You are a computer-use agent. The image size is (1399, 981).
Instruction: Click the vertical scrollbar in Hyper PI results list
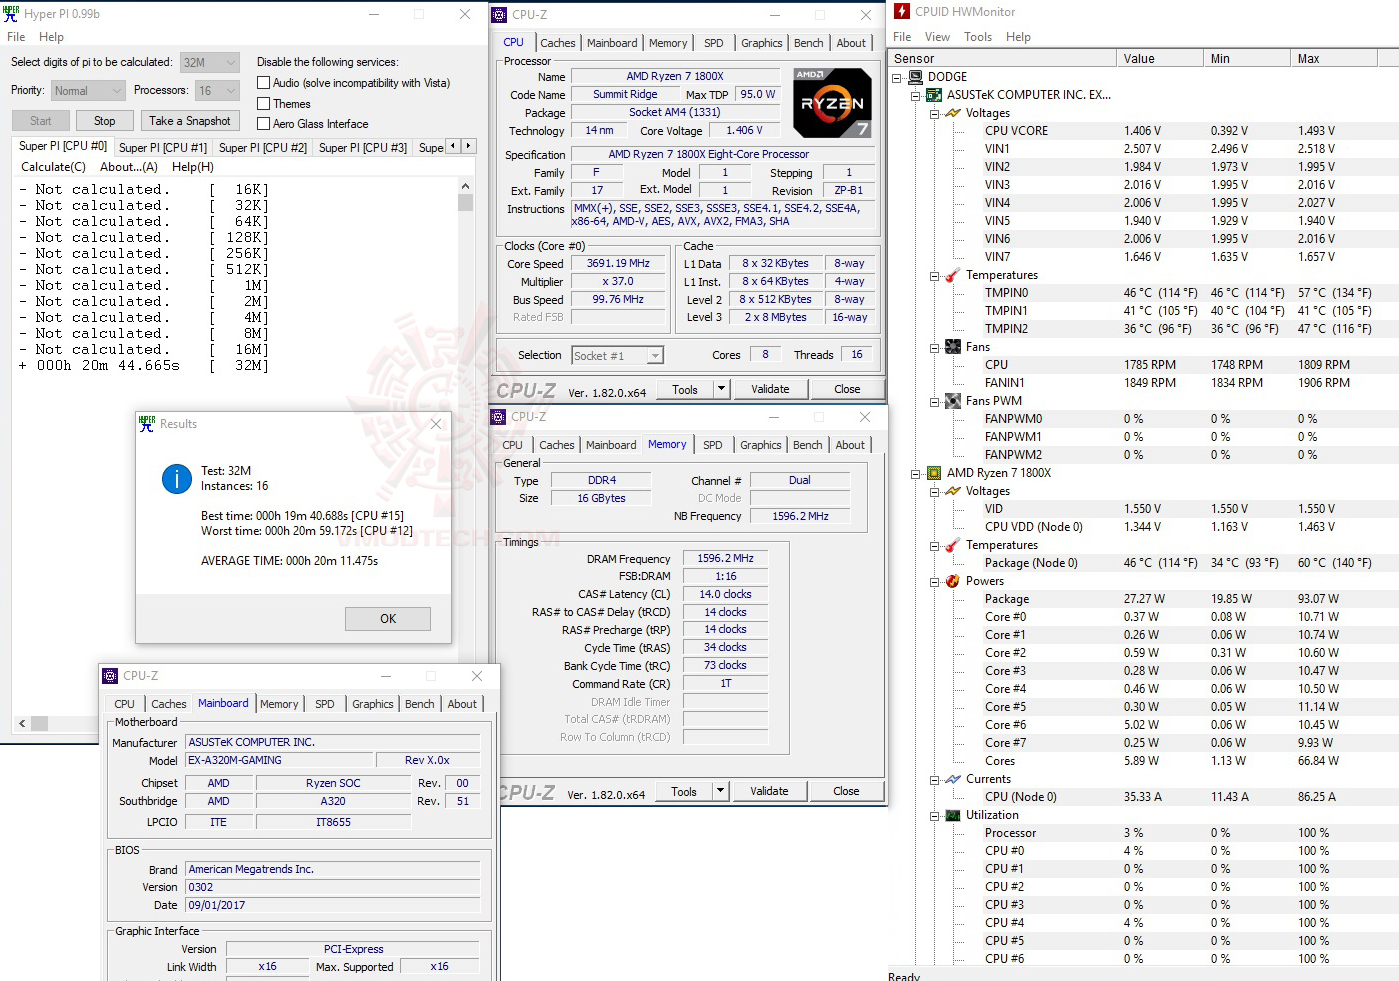[464, 205]
